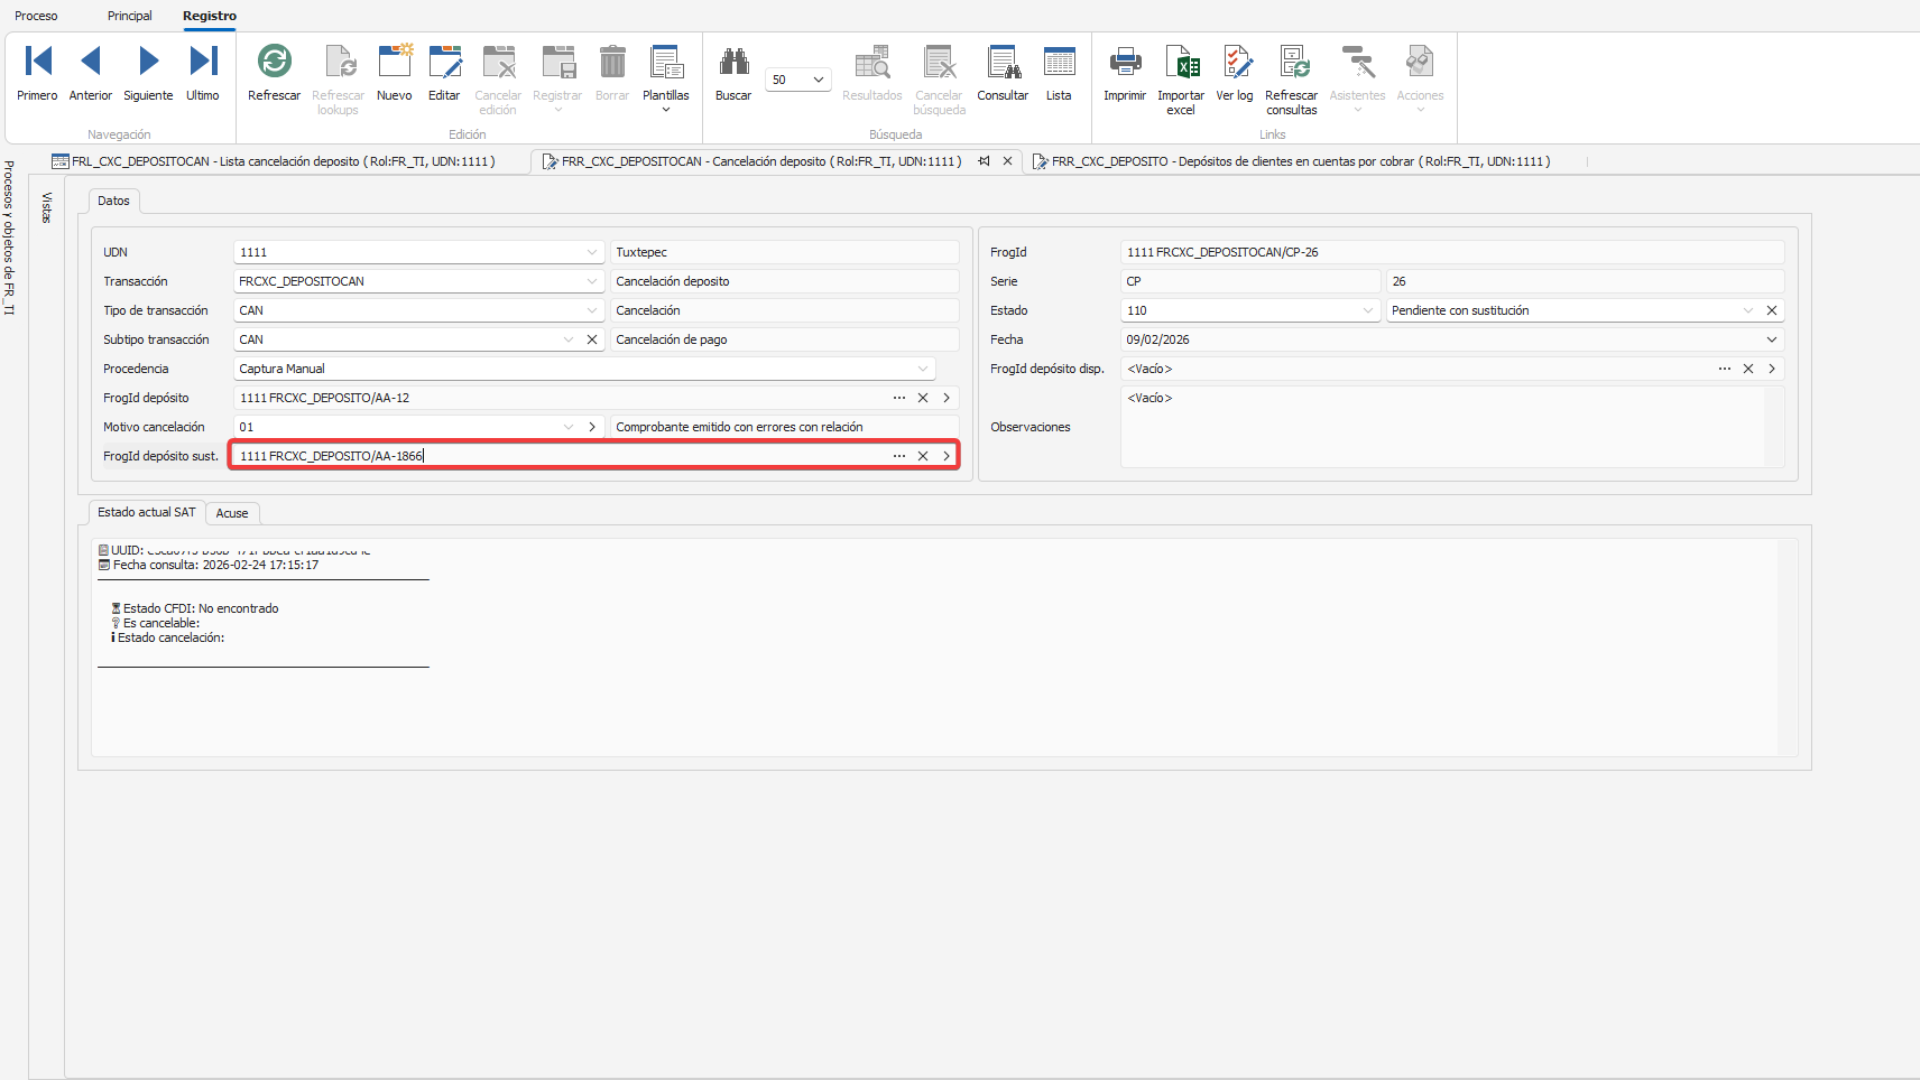Image resolution: width=1920 pixels, height=1080 pixels.
Task: Click the Refrescar toolbar icon
Action: (274, 62)
